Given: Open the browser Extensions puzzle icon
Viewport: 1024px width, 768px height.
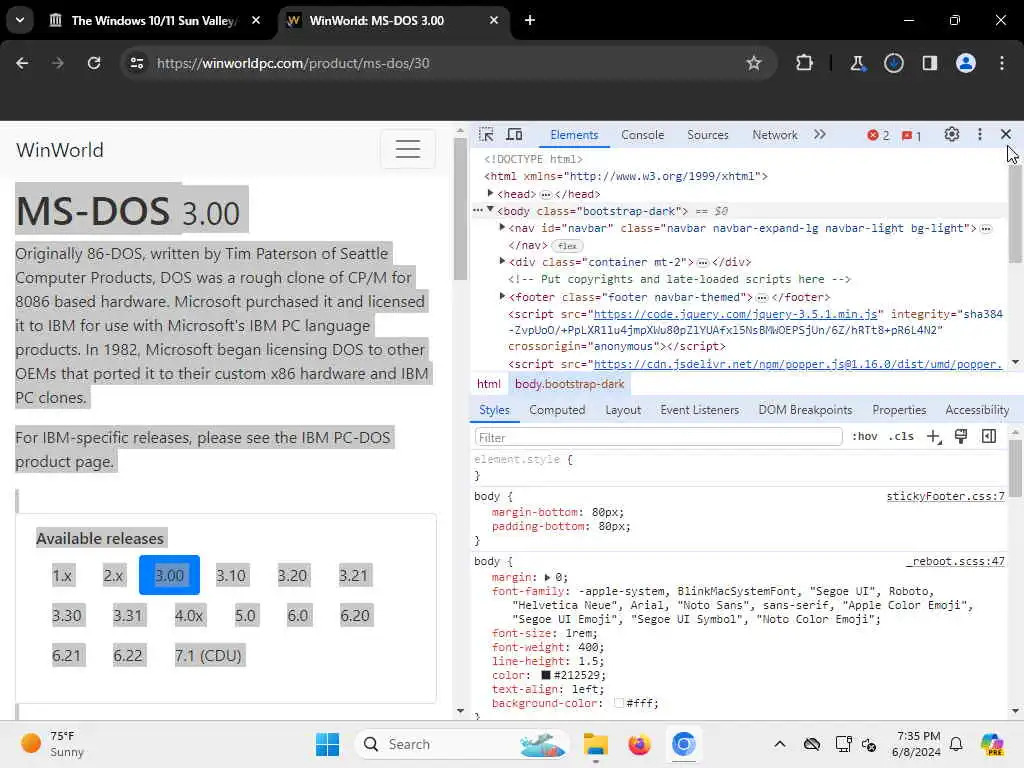Looking at the screenshot, I should pyautogui.click(x=804, y=63).
